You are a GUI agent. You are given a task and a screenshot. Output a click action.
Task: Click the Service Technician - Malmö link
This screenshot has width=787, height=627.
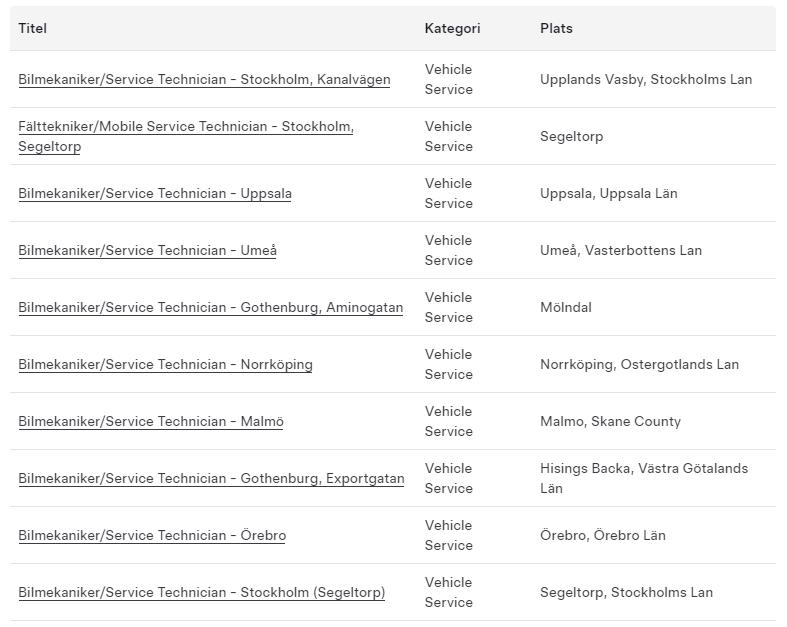tap(151, 422)
